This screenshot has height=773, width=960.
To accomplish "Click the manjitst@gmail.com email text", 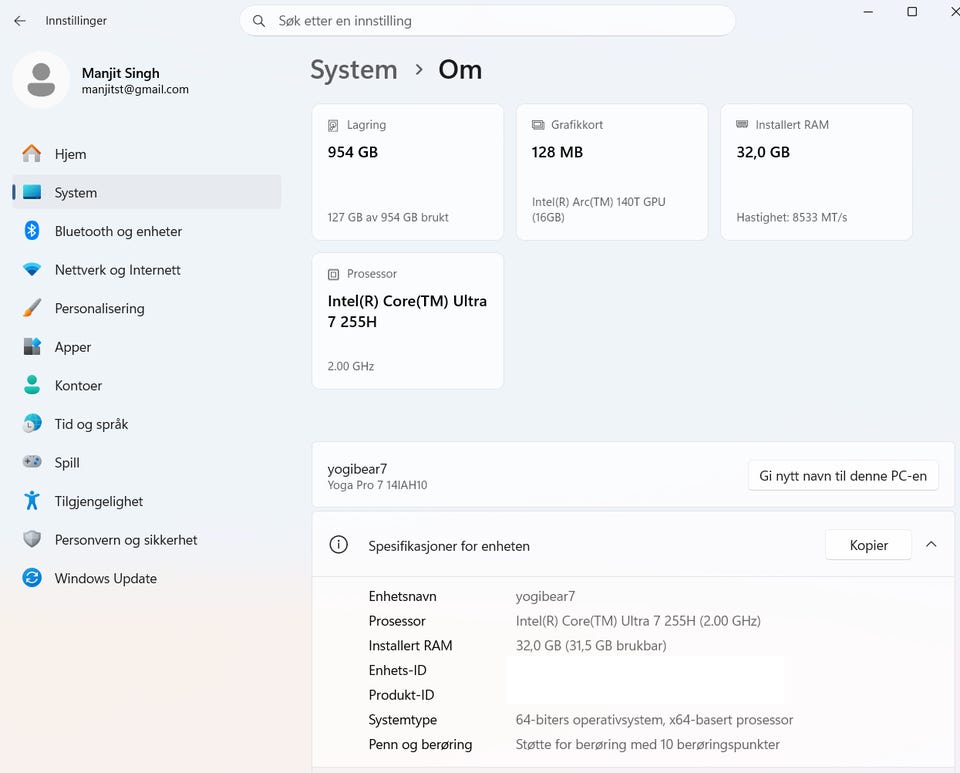I will point(135,89).
